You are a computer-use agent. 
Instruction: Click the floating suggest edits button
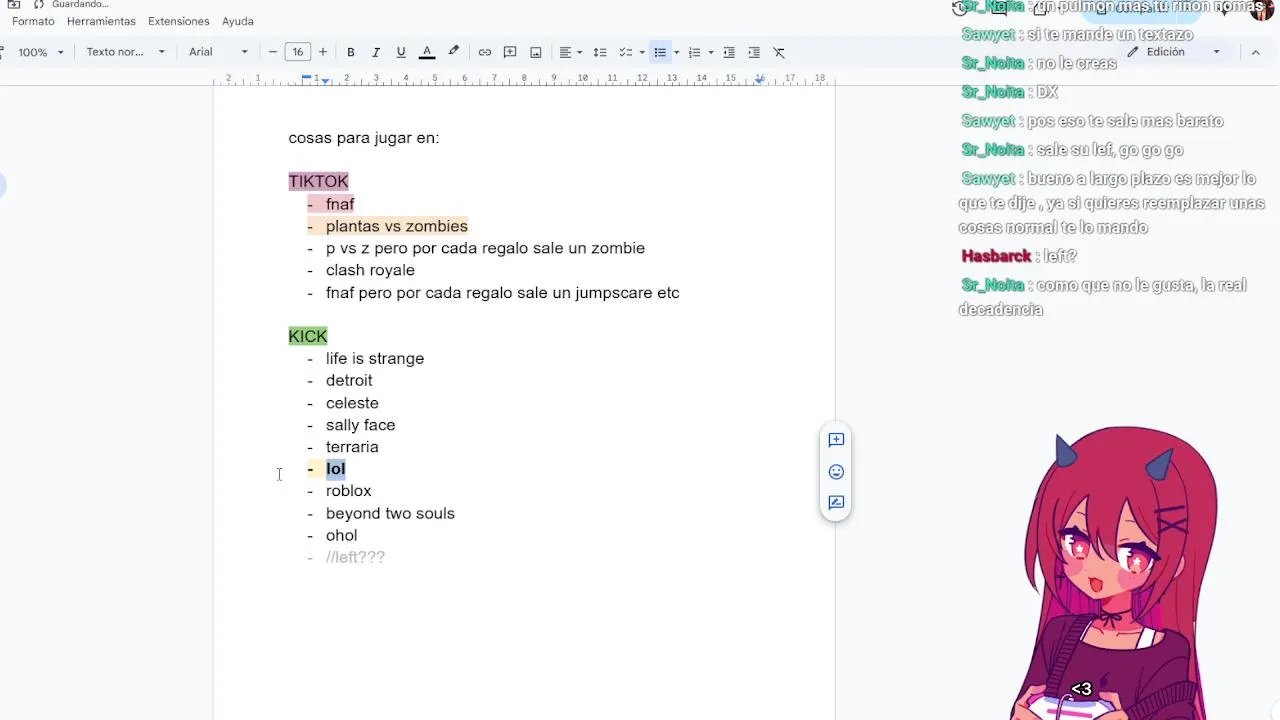coord(836,503)
